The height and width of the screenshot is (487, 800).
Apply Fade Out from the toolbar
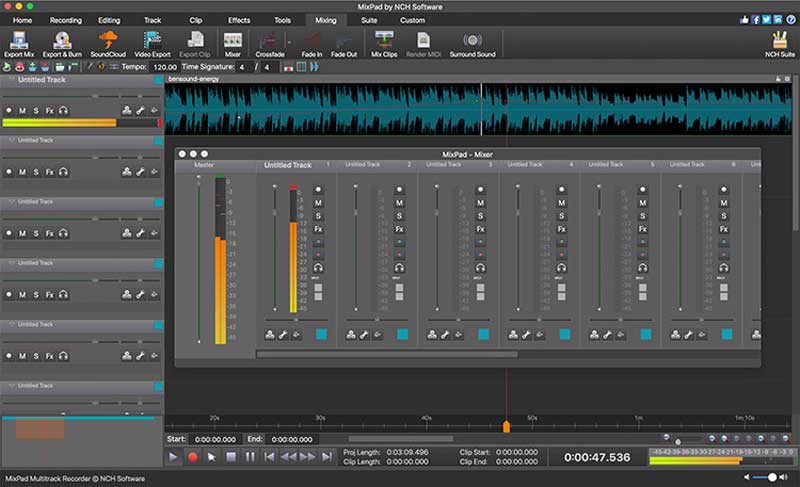(344, 41)
